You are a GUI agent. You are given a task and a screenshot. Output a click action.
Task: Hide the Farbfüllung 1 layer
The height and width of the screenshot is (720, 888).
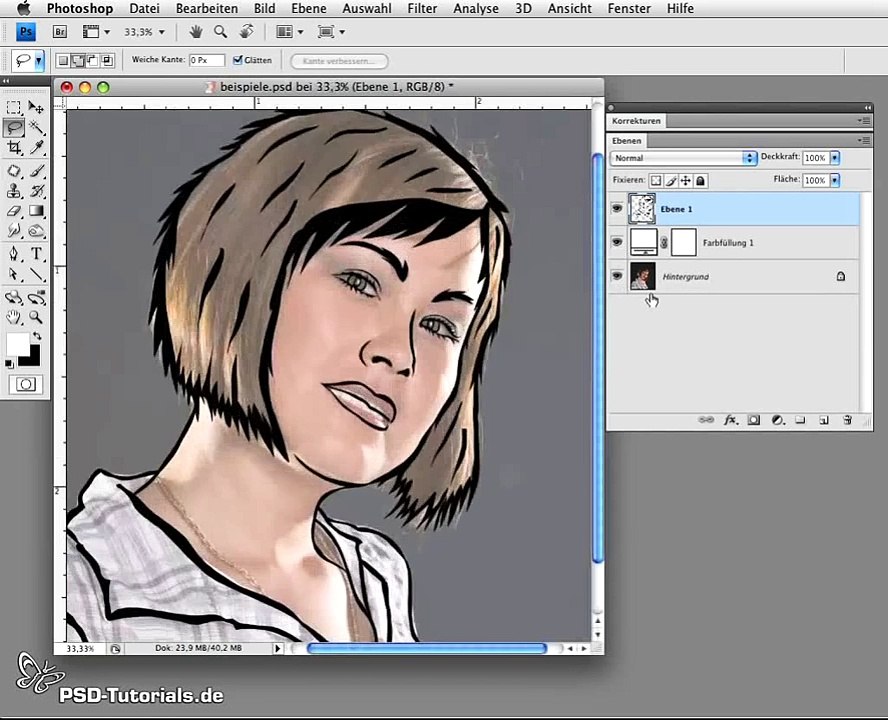(x=617, y=242)
